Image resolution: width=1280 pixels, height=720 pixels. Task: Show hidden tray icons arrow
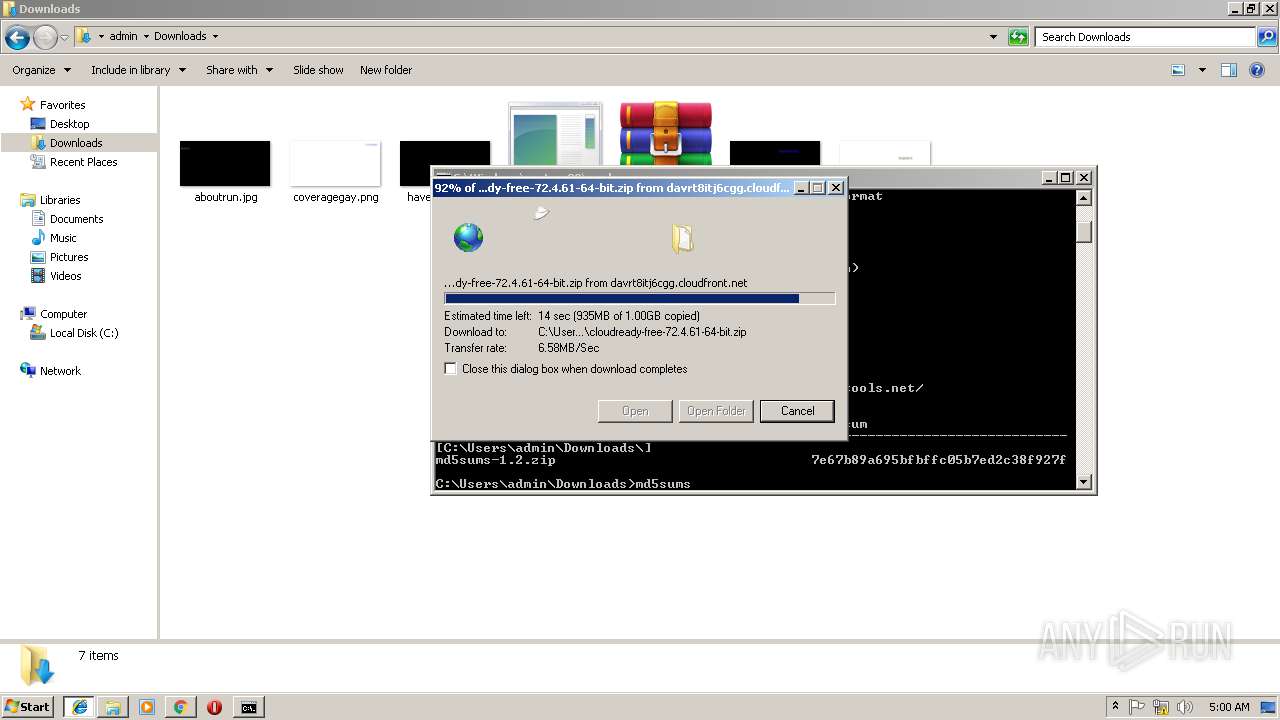point(1115,707)
